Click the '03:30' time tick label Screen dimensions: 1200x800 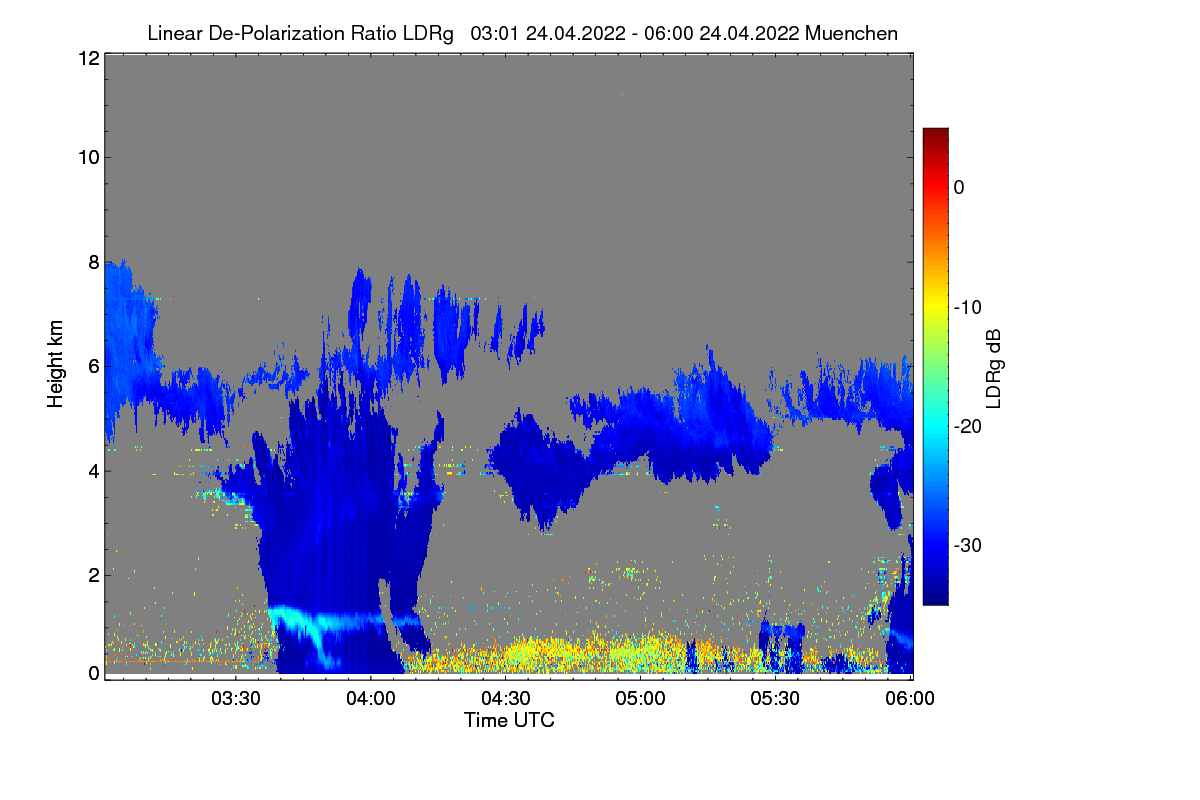(235, 700)
